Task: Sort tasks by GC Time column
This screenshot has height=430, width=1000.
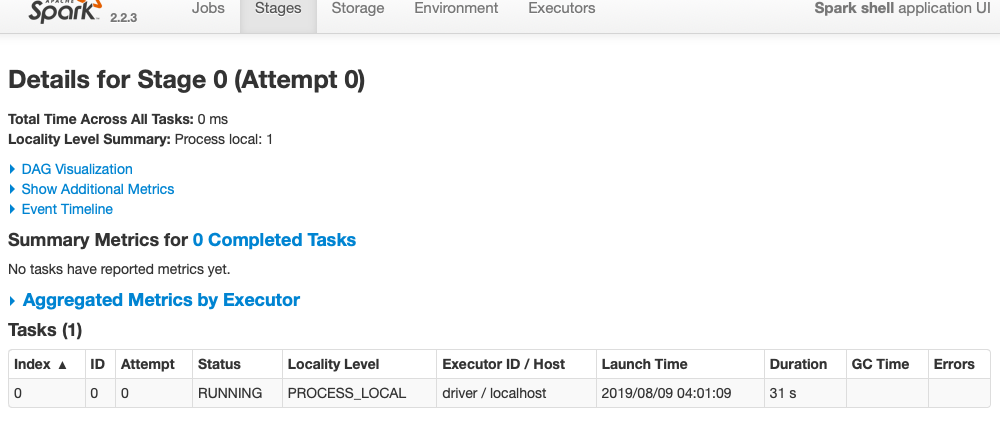Action: pos(887,364)
